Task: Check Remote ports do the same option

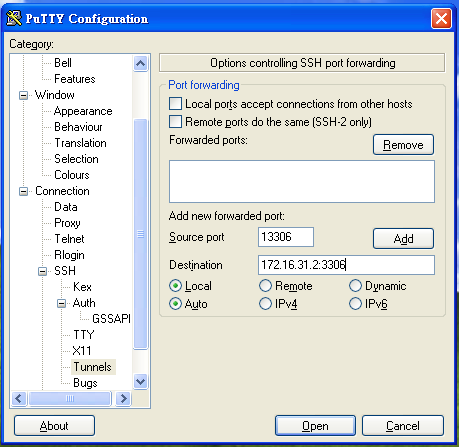Action: [175, 122]
